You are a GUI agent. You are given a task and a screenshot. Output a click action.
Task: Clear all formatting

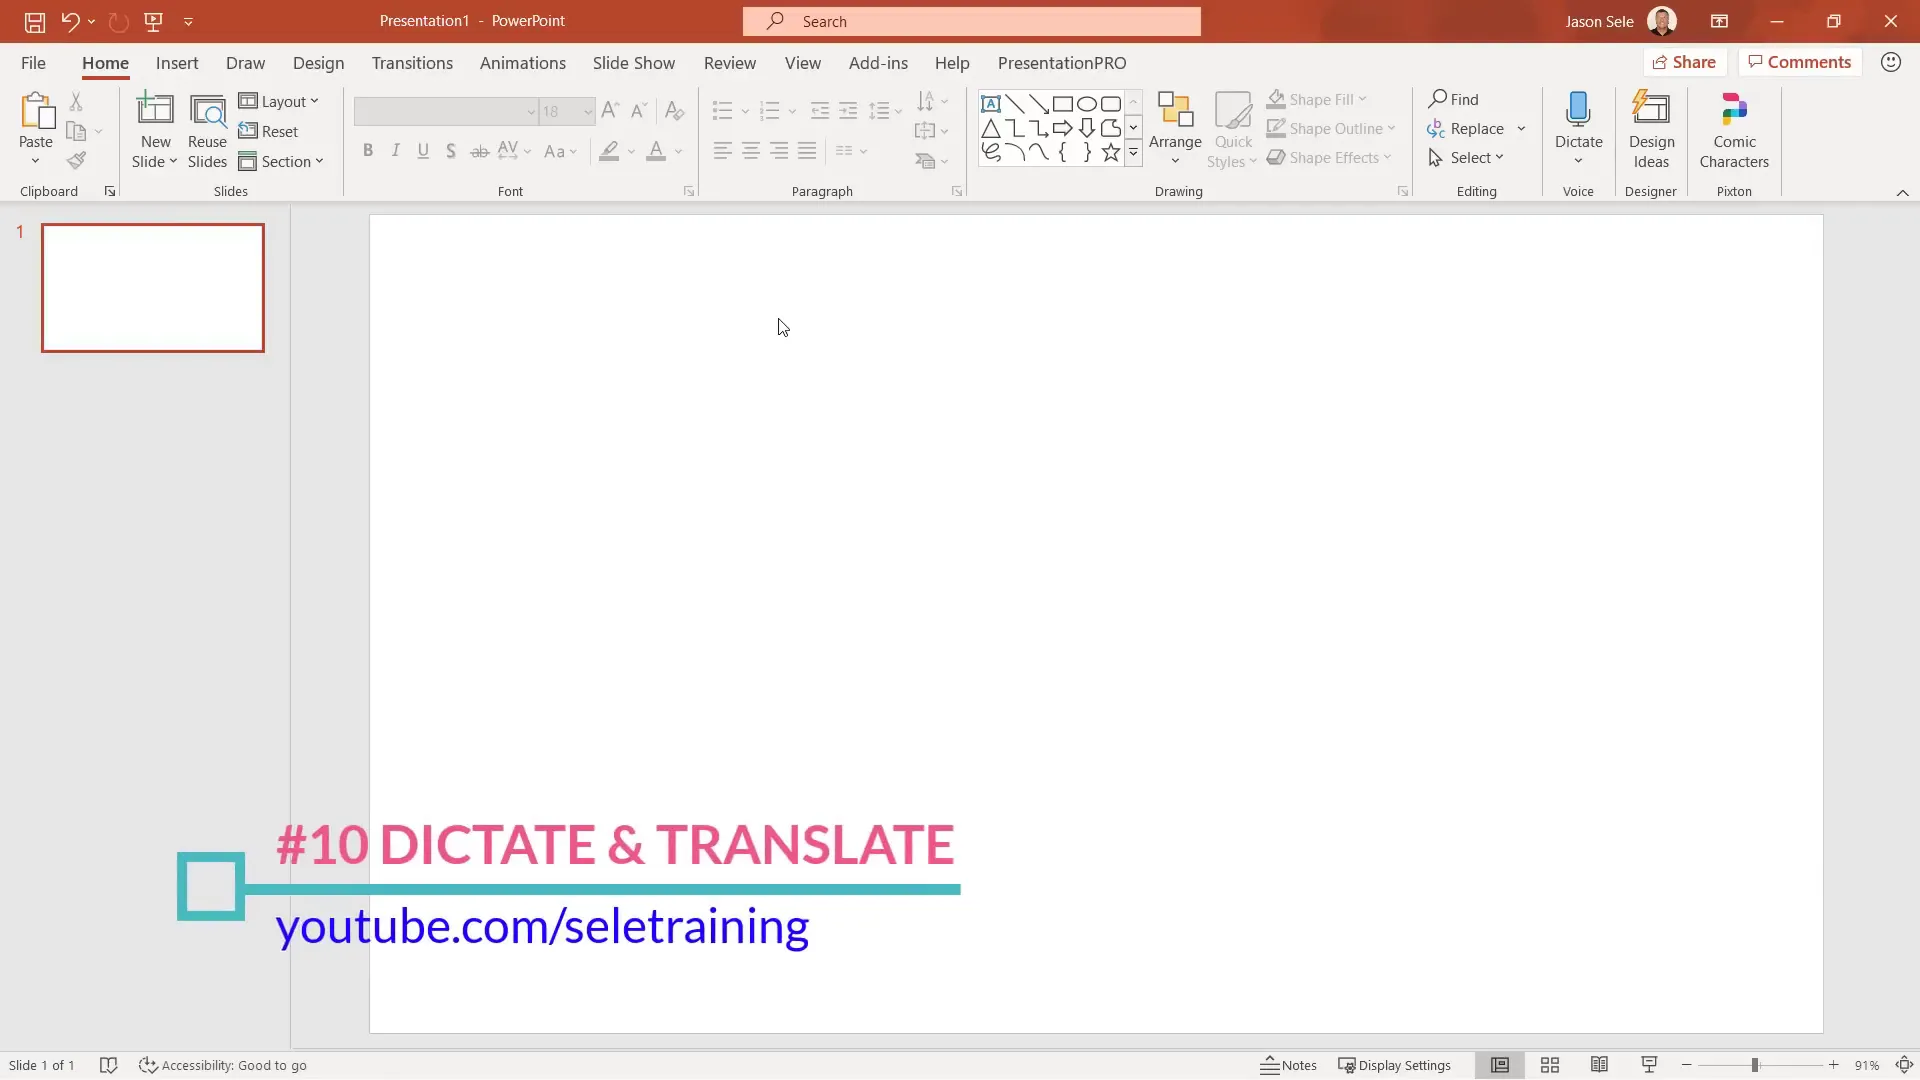pyautogui.click(x=675, y=111)
